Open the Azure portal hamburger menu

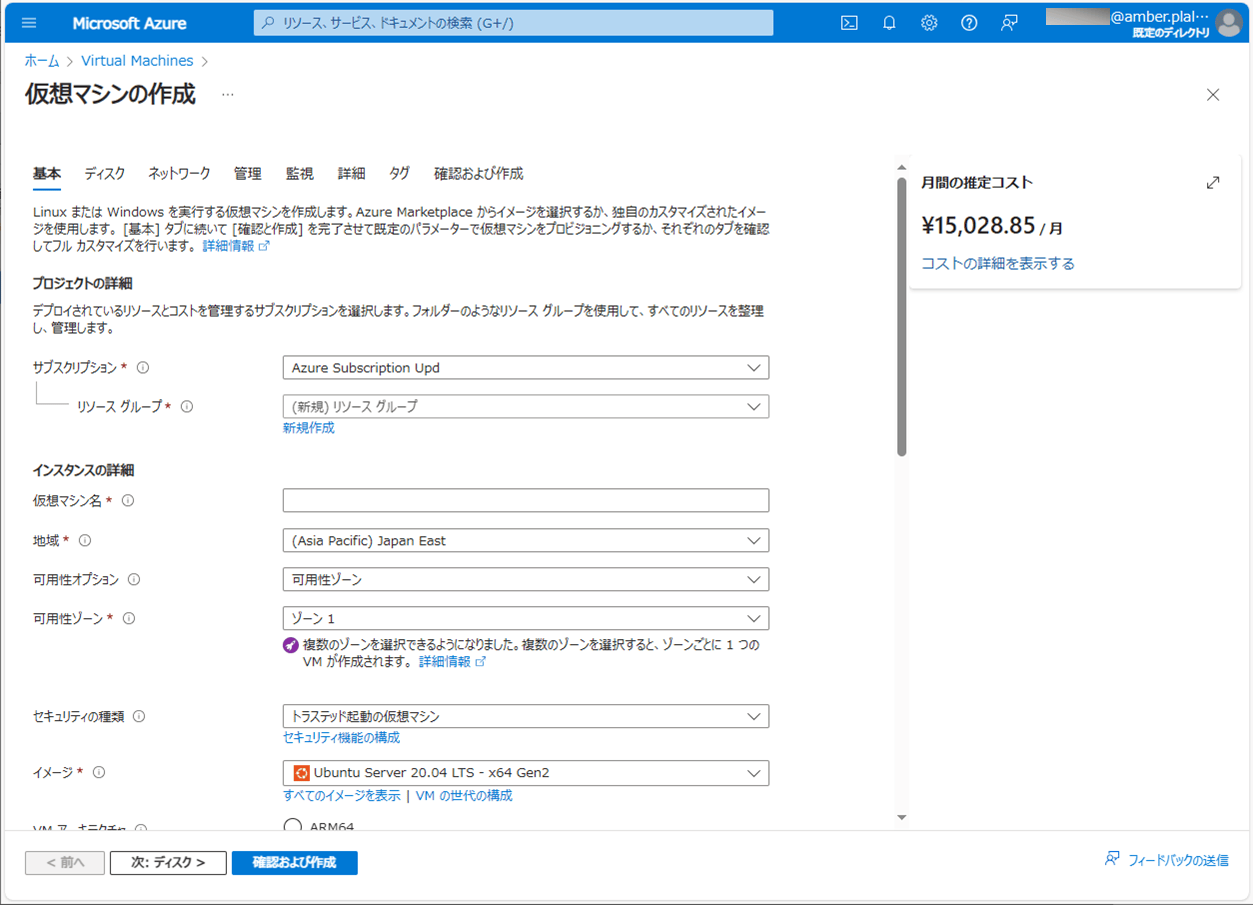click(29, 23)
